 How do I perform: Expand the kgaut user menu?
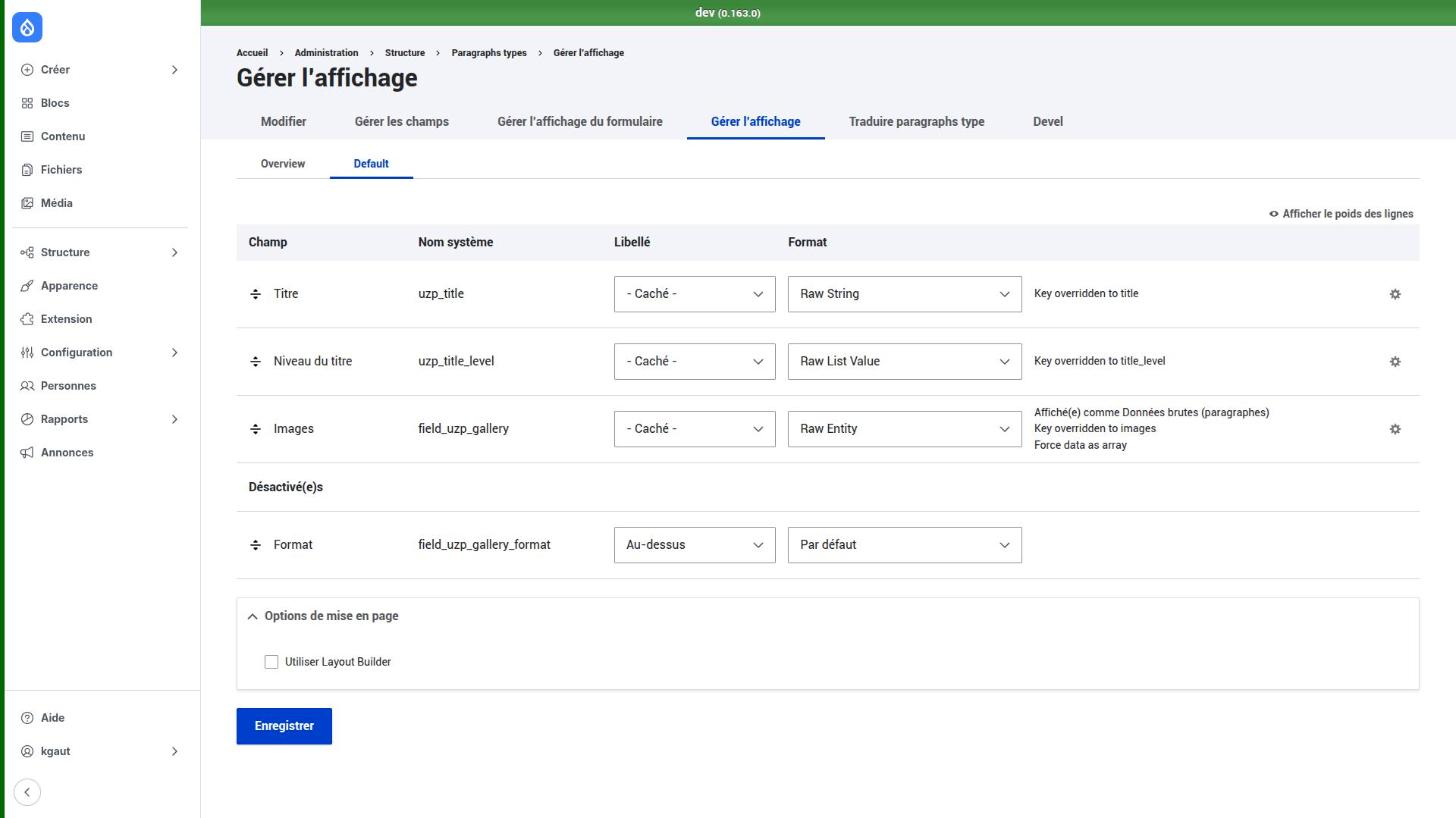[x=100, y=751]
